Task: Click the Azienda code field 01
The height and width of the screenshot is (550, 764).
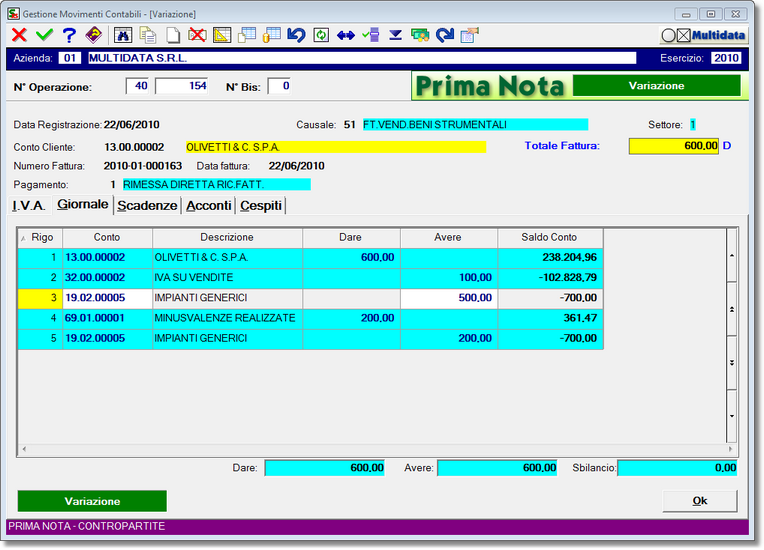Action: click(x=70, y=58)
